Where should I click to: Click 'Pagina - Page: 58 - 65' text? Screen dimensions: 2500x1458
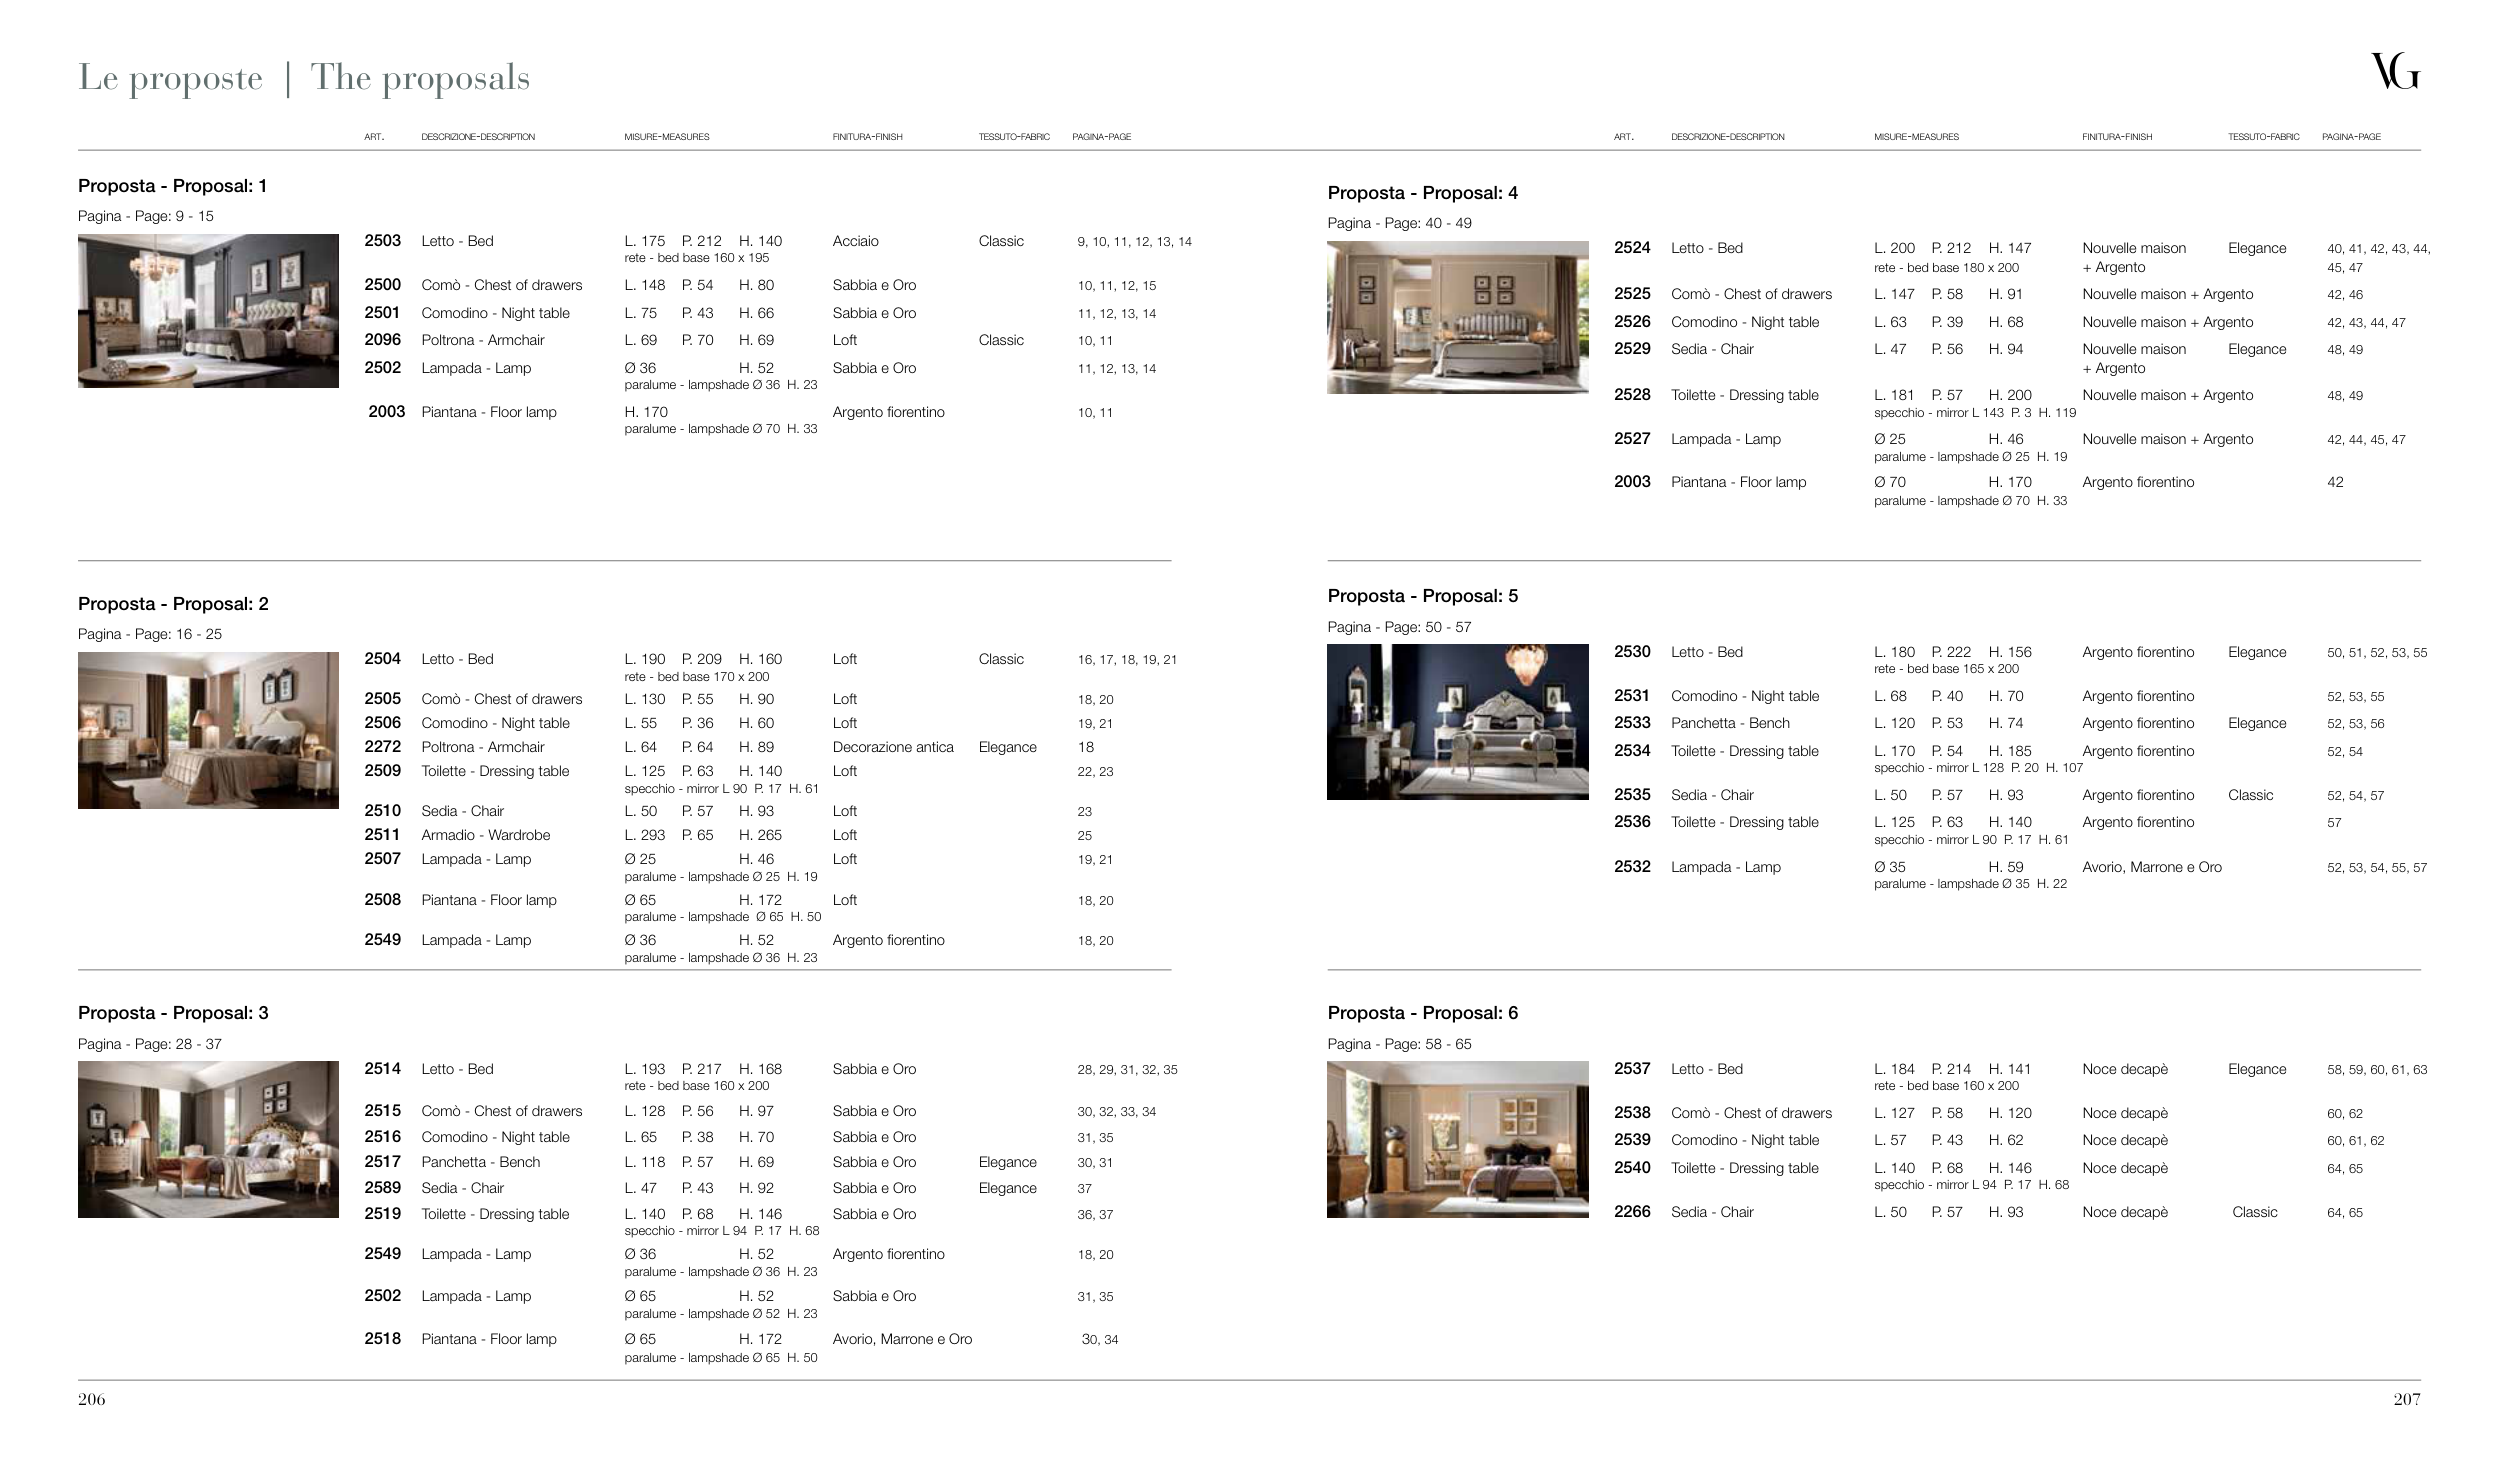pos(1399,1044)
